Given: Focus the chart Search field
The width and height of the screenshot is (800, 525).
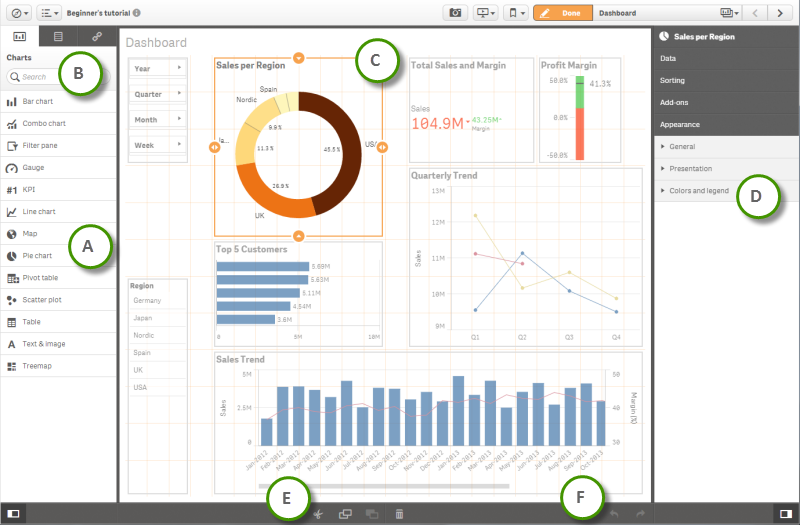Looking at the screenshot, I should tap(58, 77).
